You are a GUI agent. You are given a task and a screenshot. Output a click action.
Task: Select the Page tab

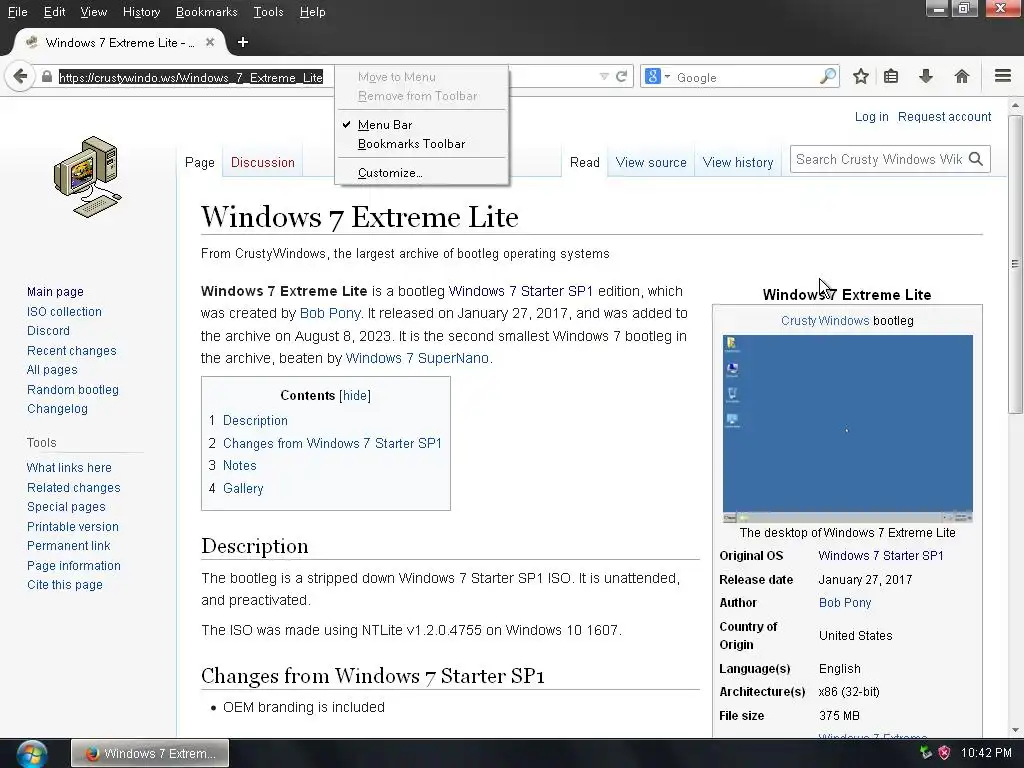pyautogui.click(x=200, y=163)
